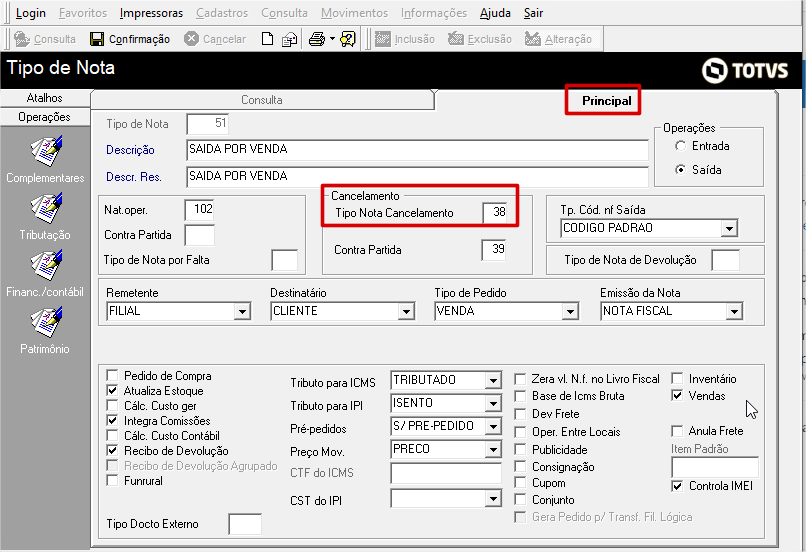
Task: Click the Descr. Res. input field
Action: tap(417, 176)
